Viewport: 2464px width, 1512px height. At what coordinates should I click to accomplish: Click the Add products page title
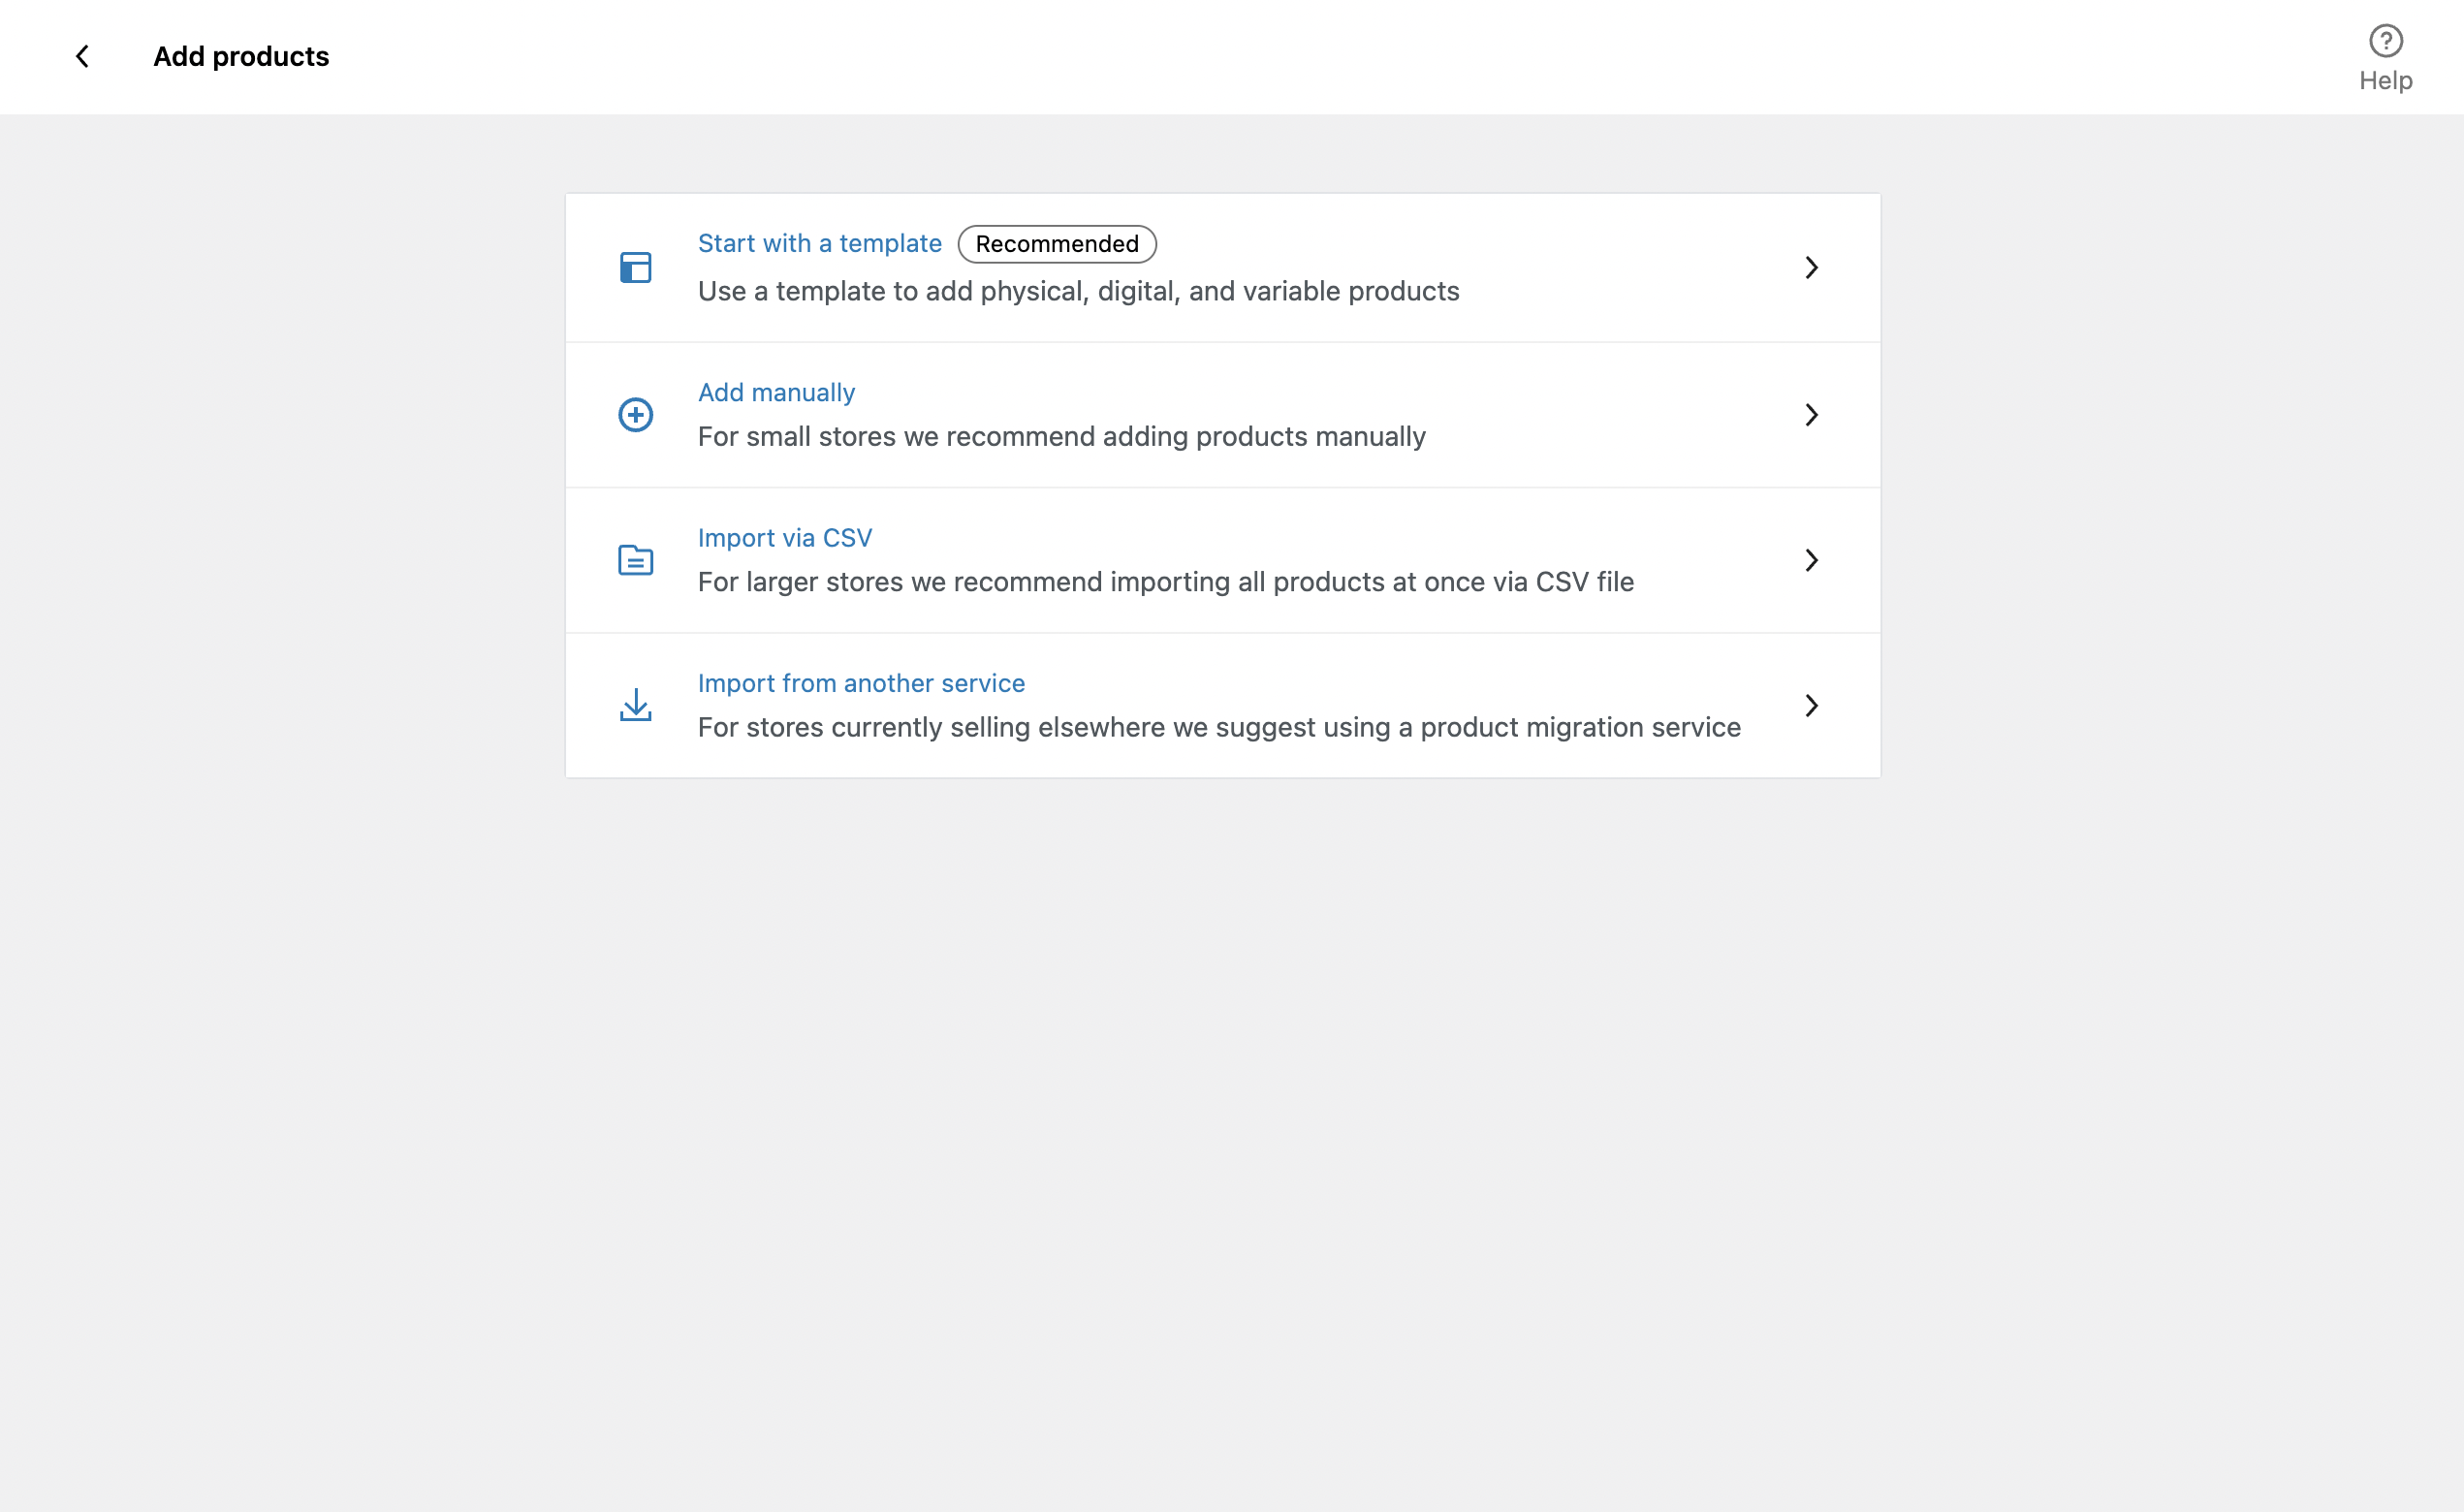pyautogui.click(x=241, y=57)
